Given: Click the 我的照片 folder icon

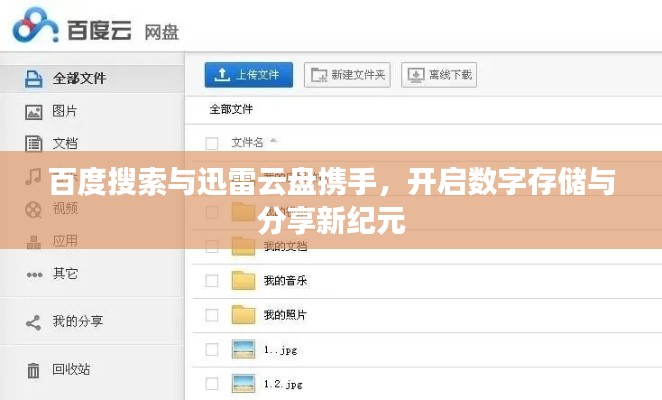Looking at the screenshot, I should point(244,315).
